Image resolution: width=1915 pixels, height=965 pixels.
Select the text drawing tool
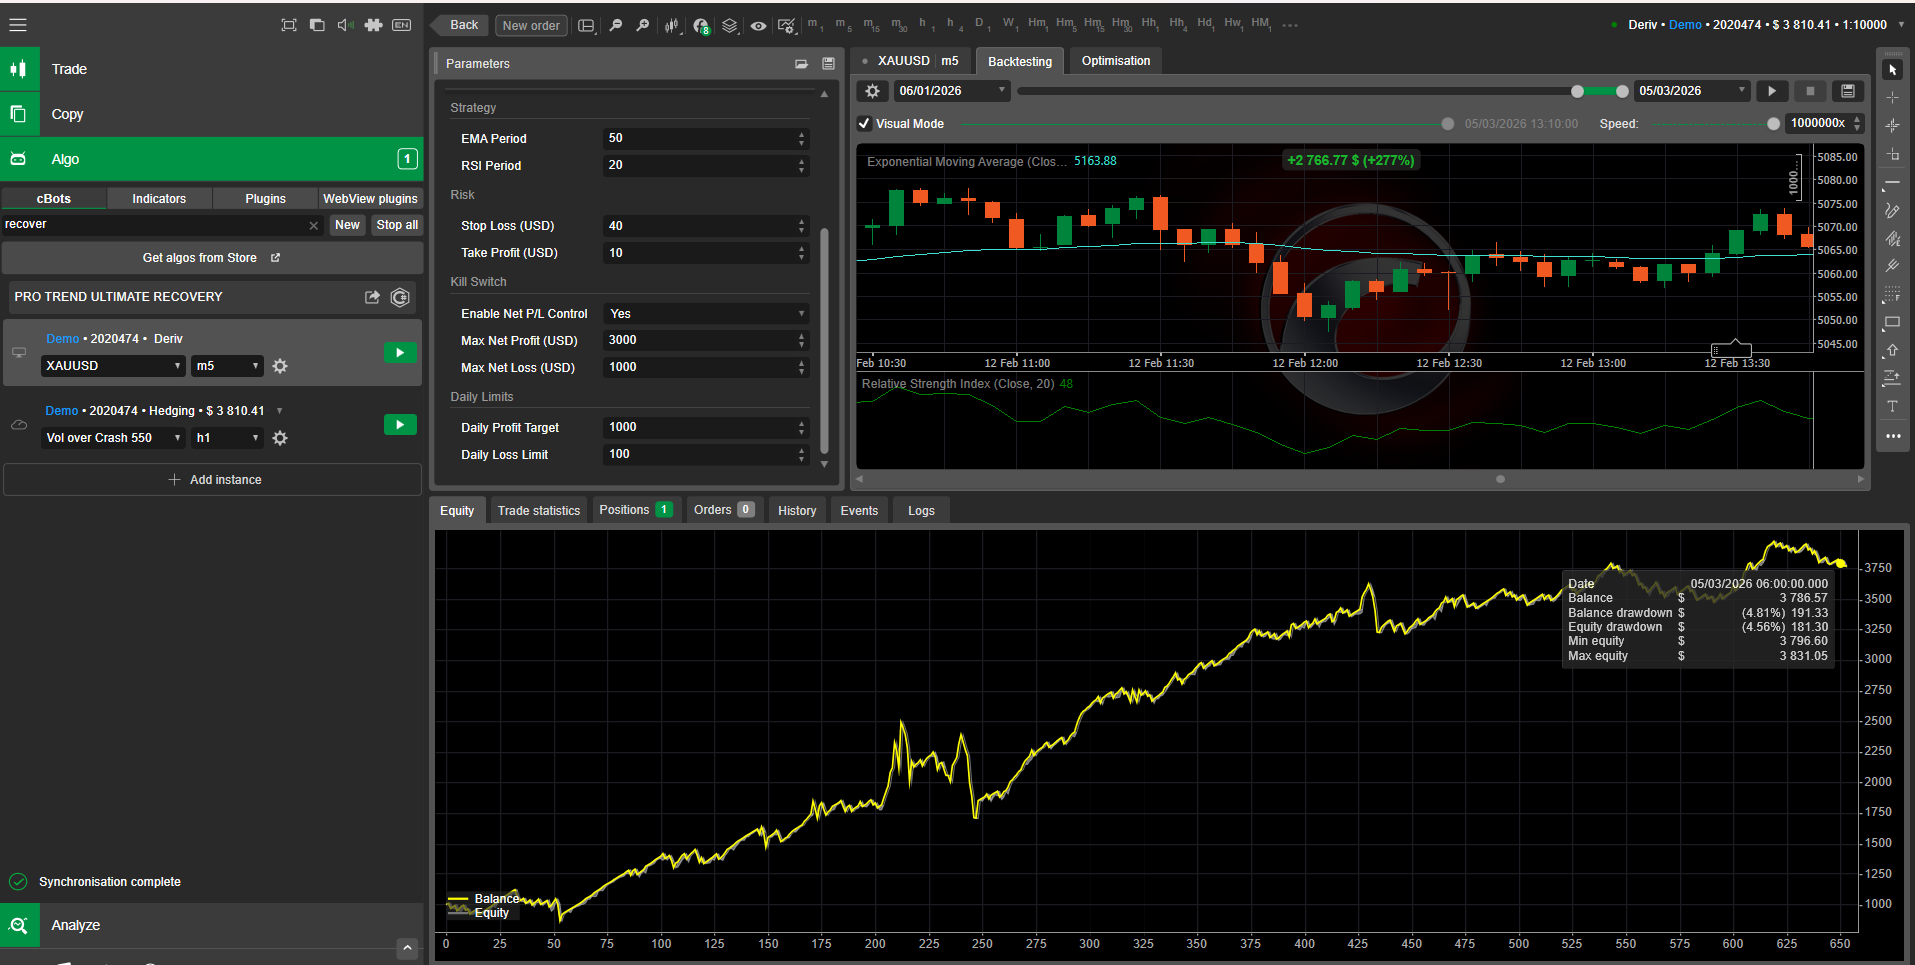[1892, 407]
